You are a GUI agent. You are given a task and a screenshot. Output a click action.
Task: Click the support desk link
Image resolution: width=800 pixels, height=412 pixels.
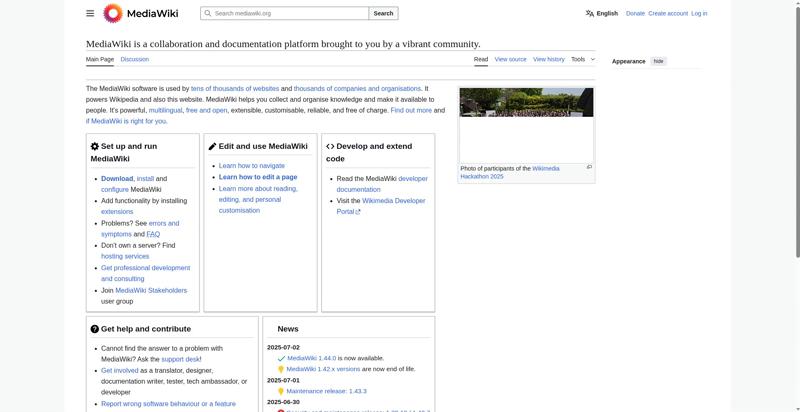[x=180, y=359]
